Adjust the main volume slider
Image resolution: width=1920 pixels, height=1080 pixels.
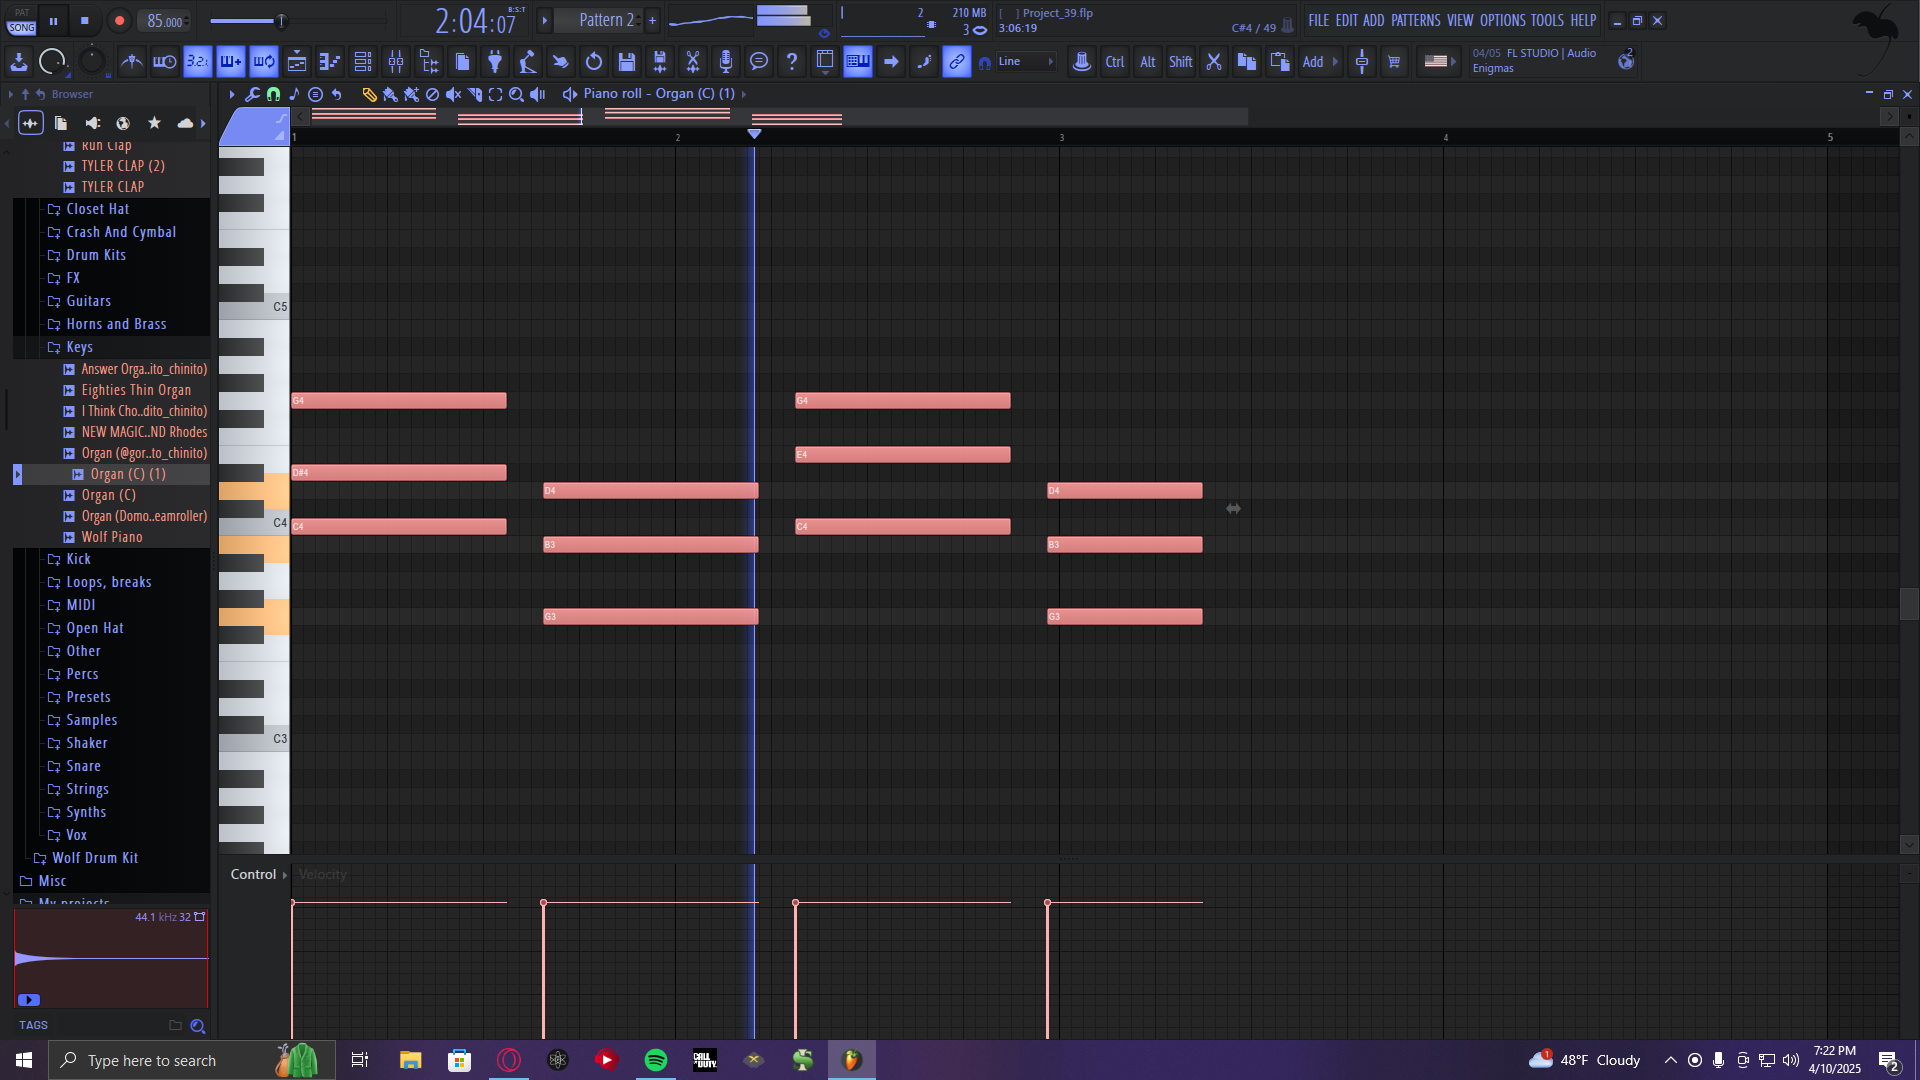281,20
